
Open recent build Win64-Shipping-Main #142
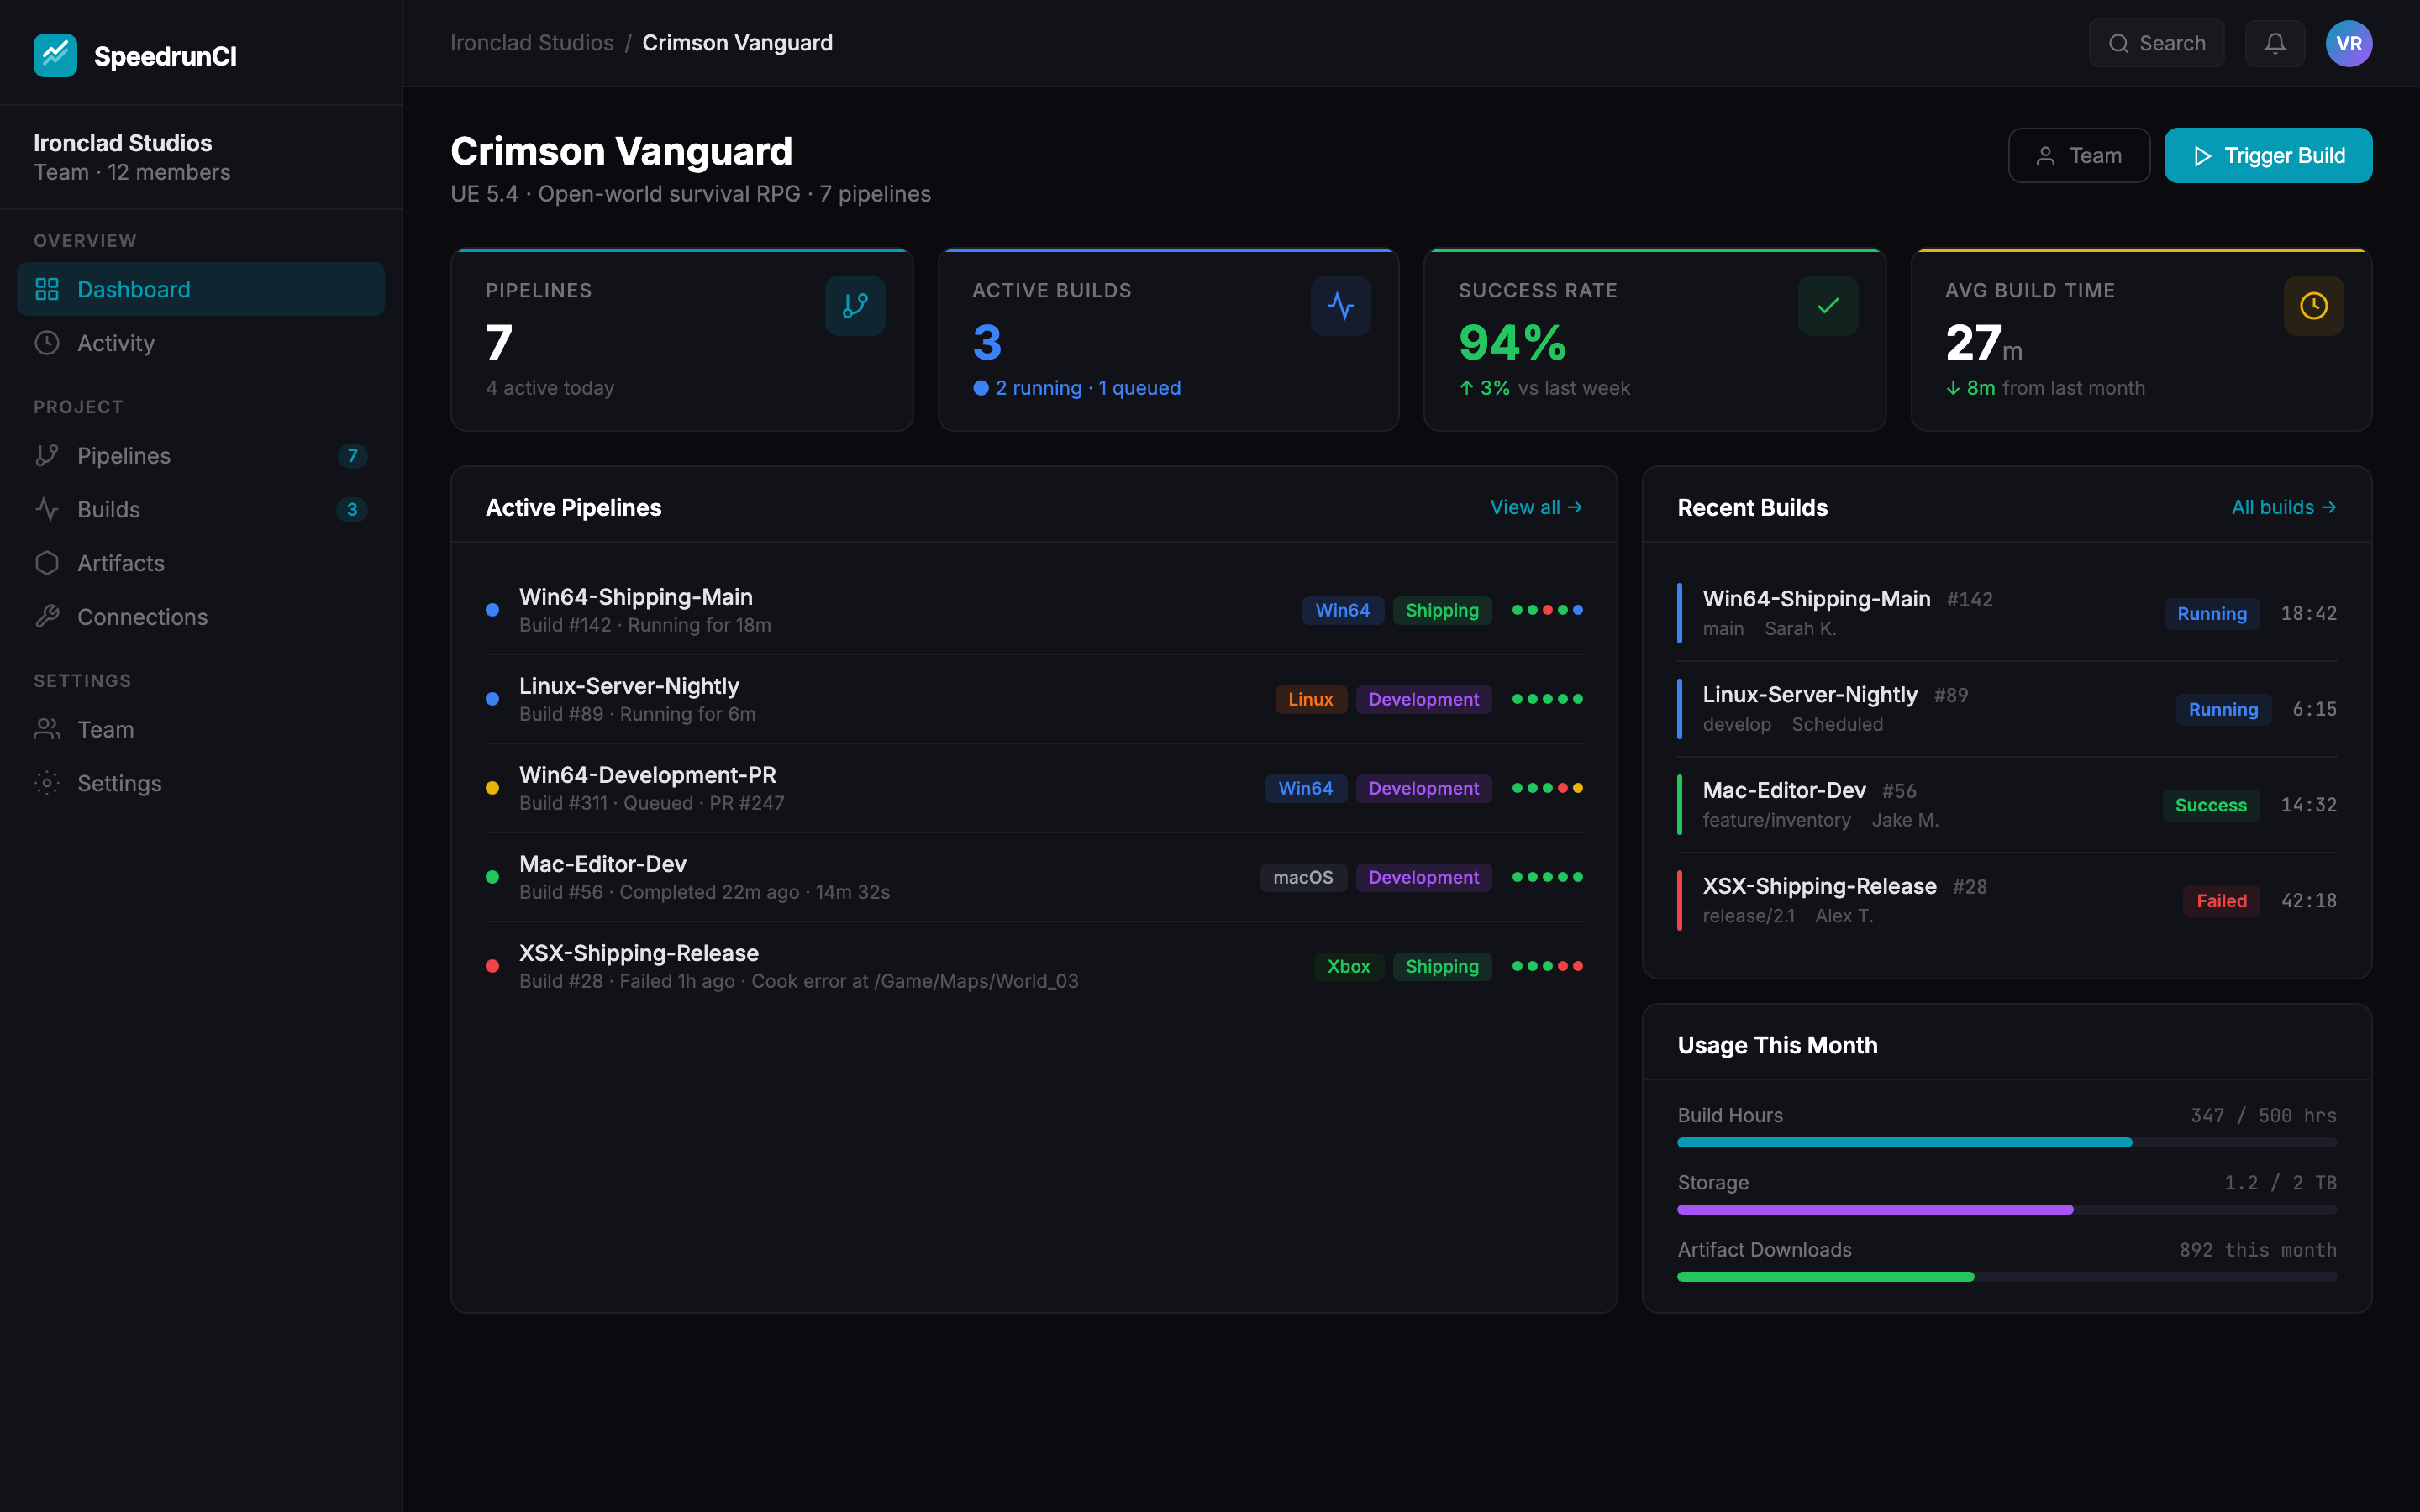[2007, 613]
